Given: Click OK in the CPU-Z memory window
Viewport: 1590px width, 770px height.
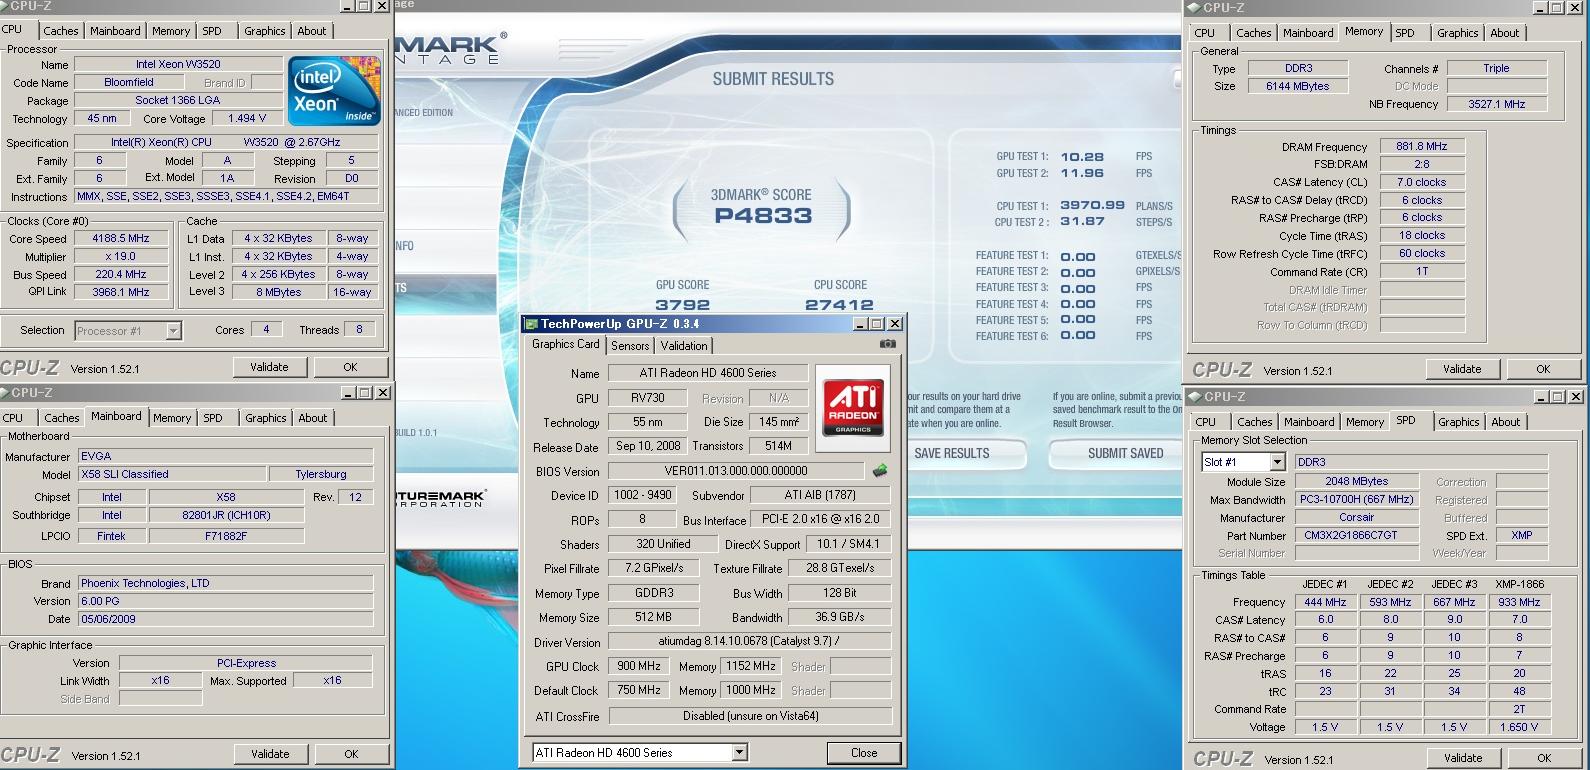Looking at the screenshot, I should pyautogui.click(x=1543, y=369).
